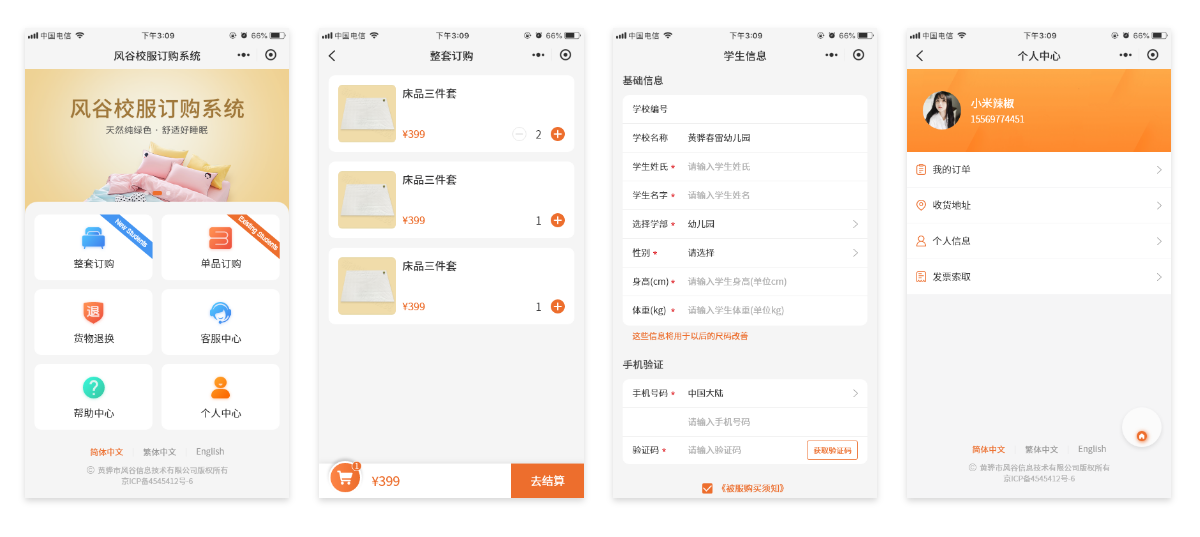Toggle the 《被服购买须知》 agreement checkbox

pos(707,488)
